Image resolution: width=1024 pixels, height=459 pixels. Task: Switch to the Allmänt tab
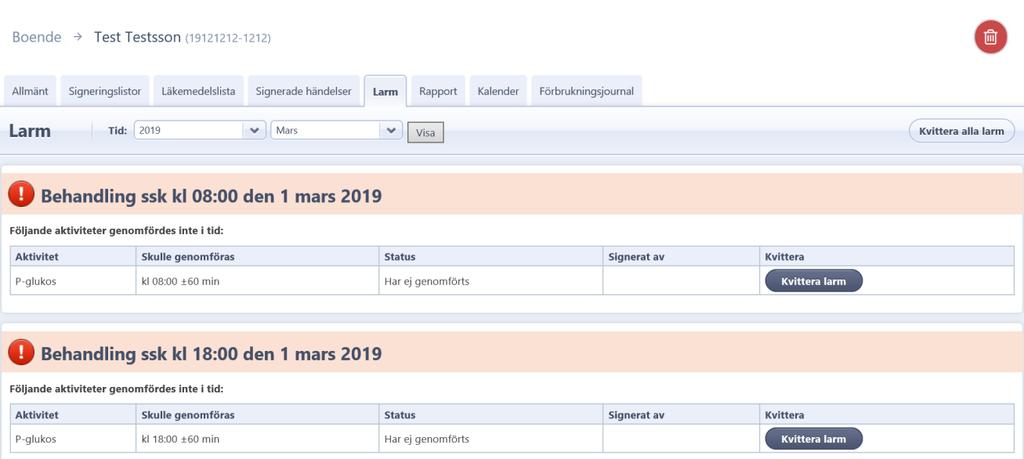click(x=30, y=91)
